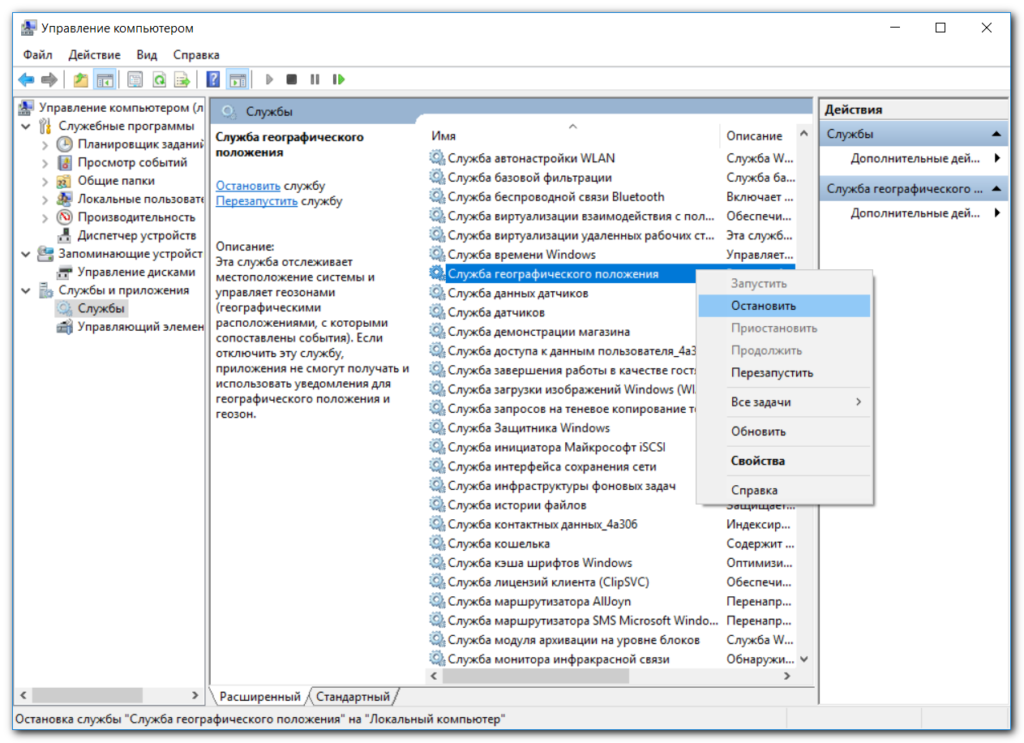1024x743 pixels.
Task: Click the Up one level folder icon
Action: (x=80, y=79)
